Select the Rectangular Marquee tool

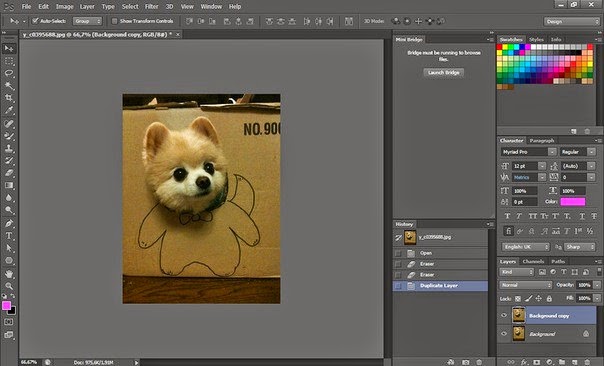(9, 61)
